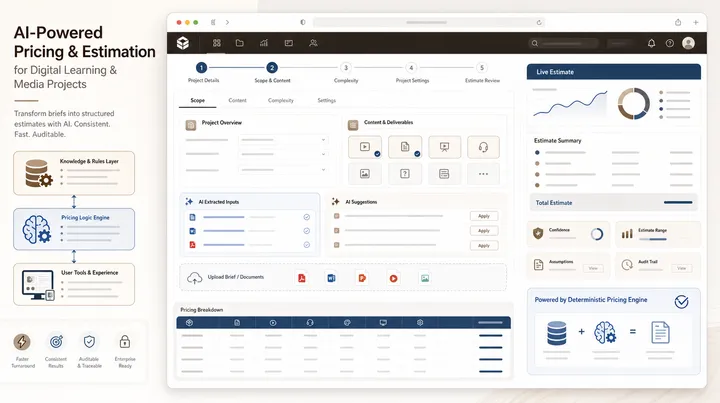Click the gear column icon in Pricing Breakdown header
Screen dimensions: 720x403
coord(420,323)
